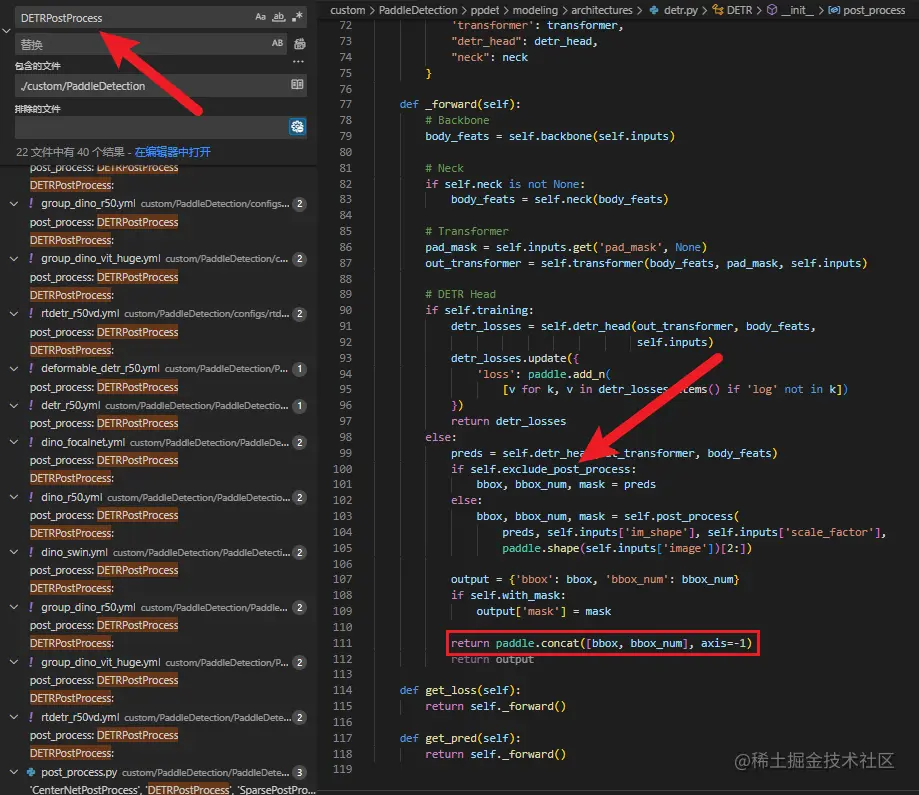Select the DETR class breadcrumb
Viewport: 919px width, 795px height.
[739, 10]
